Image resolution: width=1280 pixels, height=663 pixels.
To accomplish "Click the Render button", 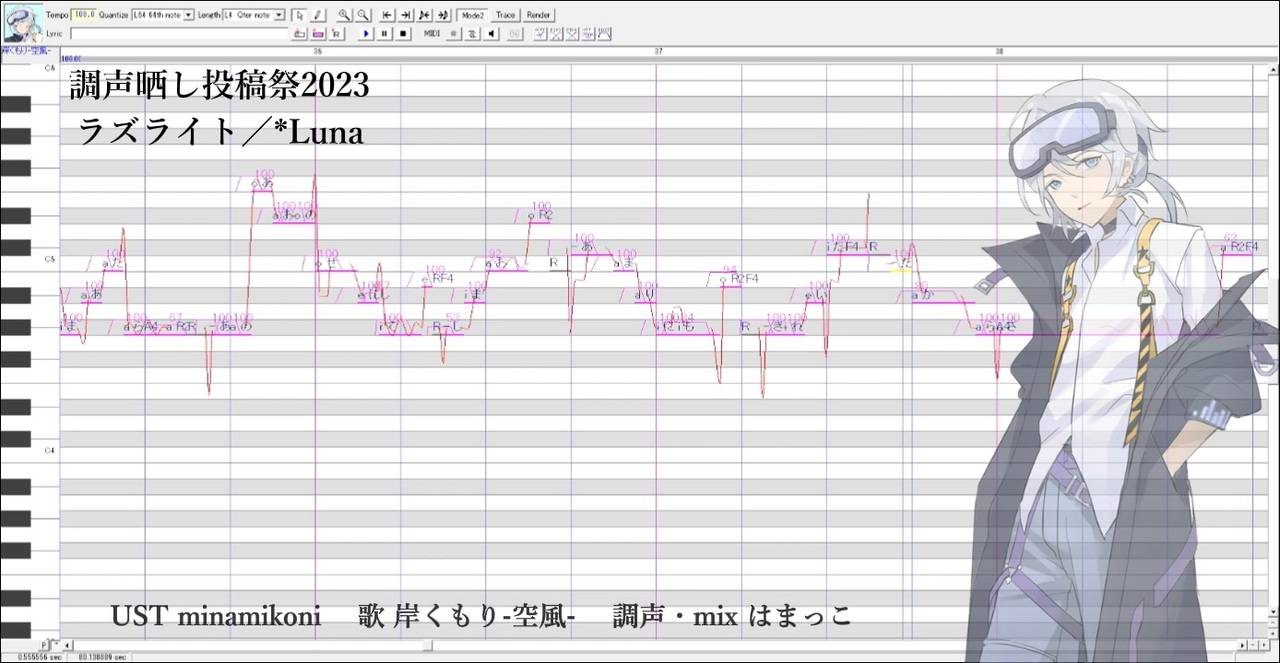I will (x=538, y=15).
